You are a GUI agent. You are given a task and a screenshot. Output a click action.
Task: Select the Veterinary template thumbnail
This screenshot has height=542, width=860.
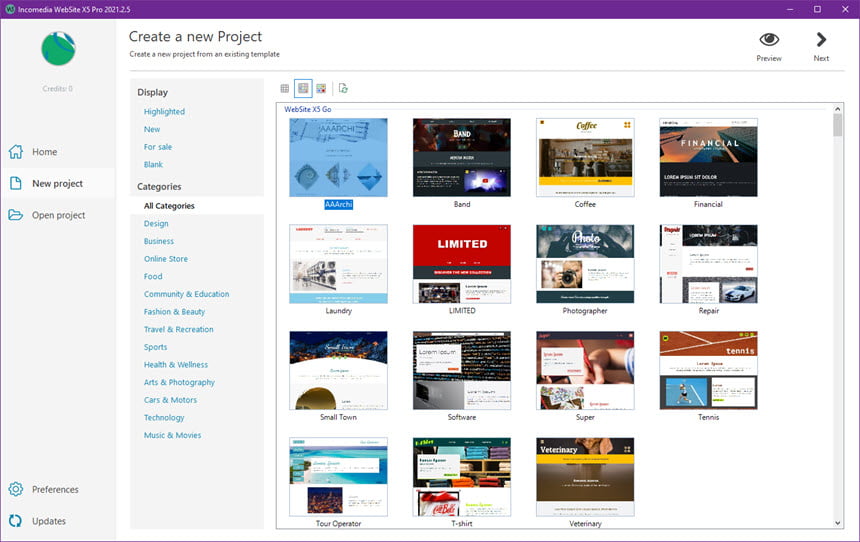coord(585,477)
